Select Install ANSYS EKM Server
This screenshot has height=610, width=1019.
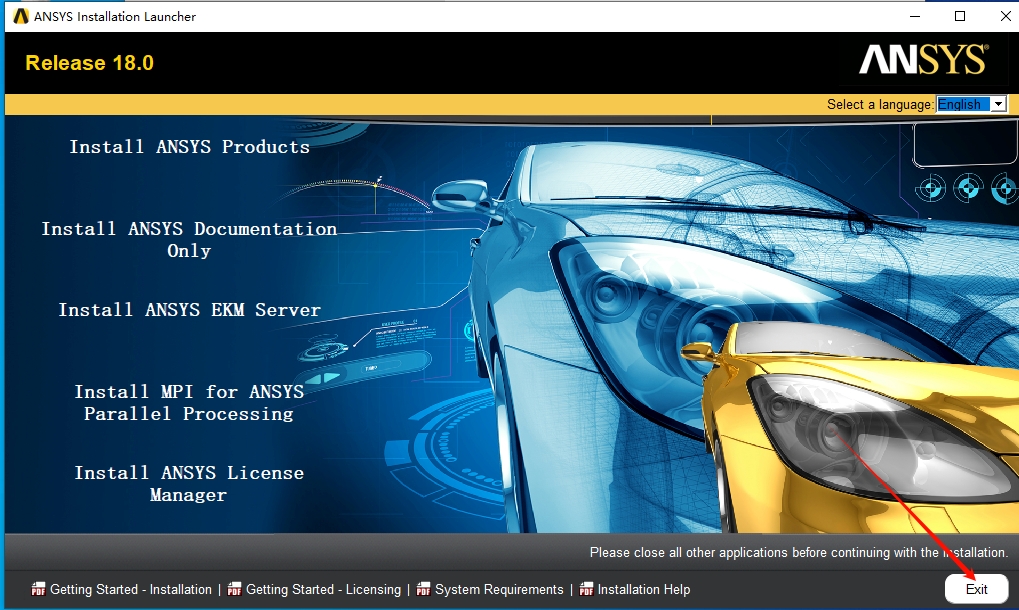(x=188, y=310)
